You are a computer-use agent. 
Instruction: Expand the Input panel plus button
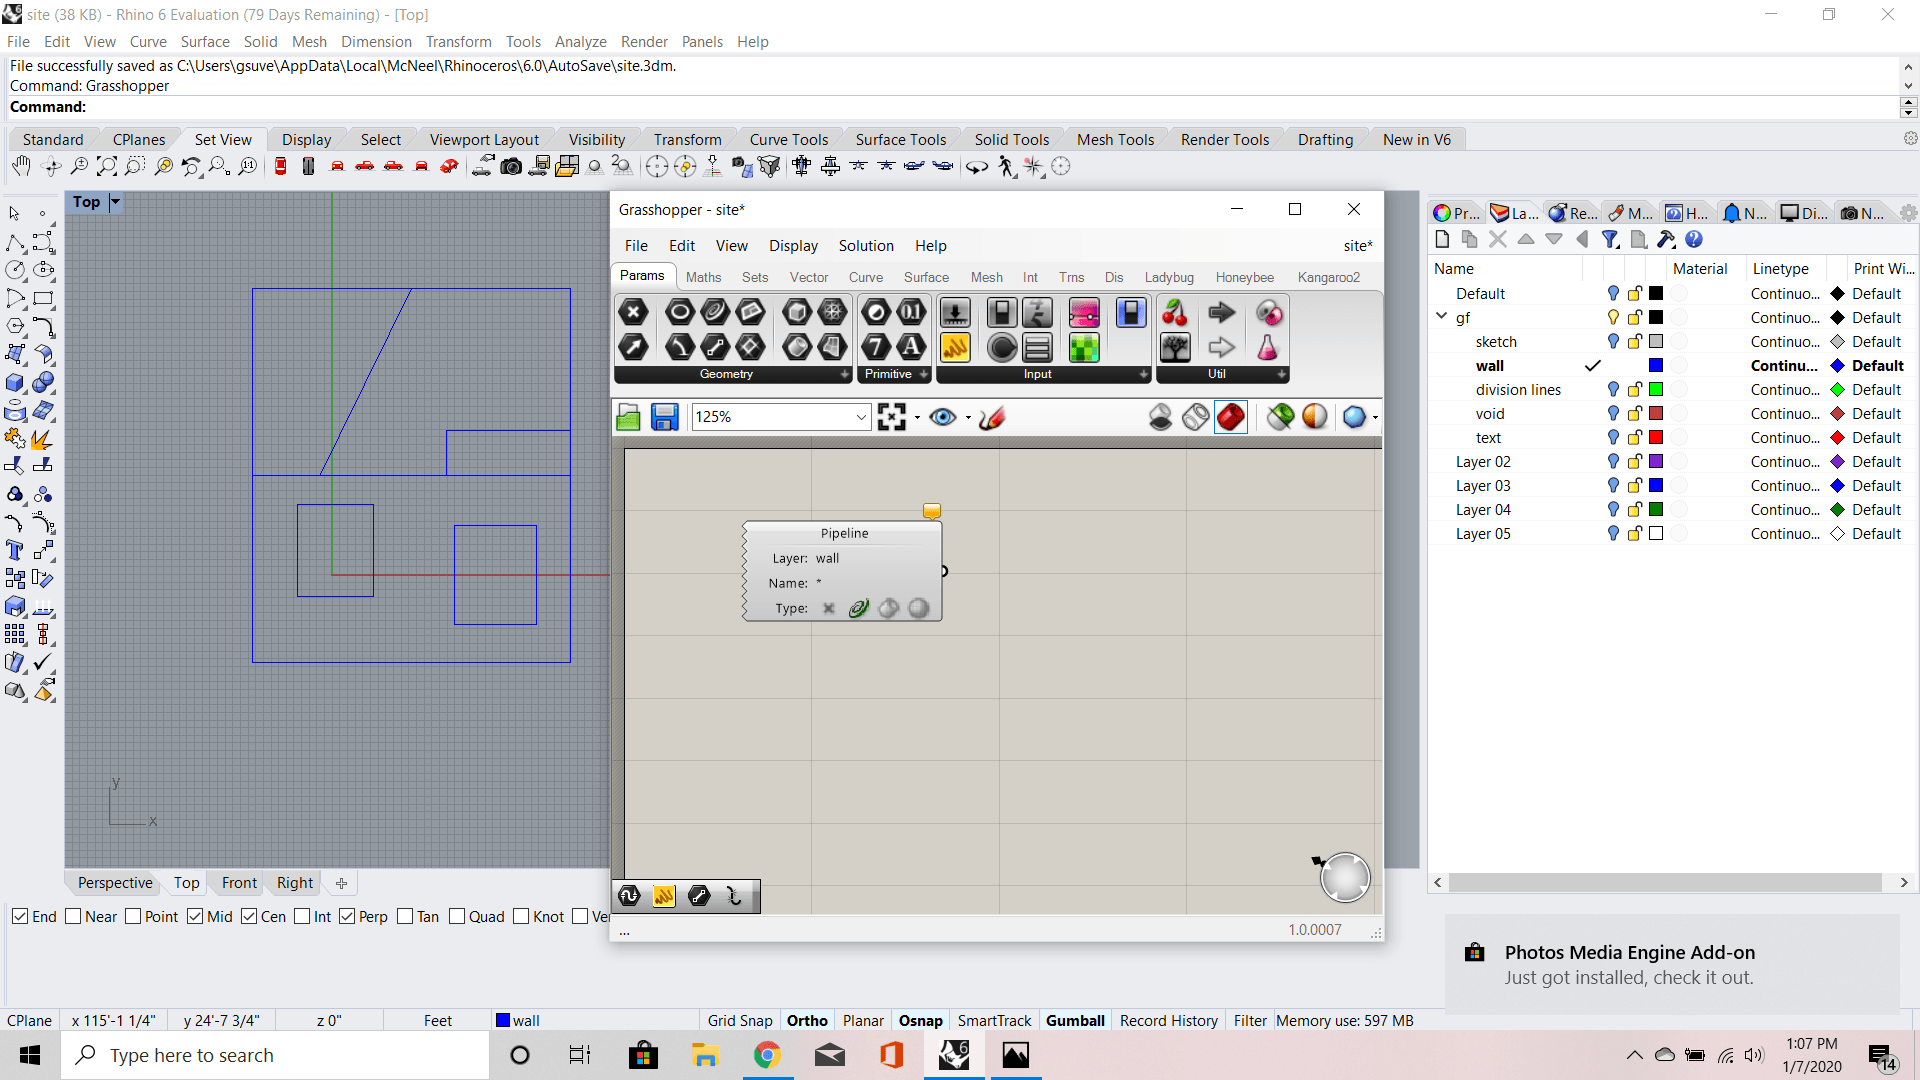1144,374
